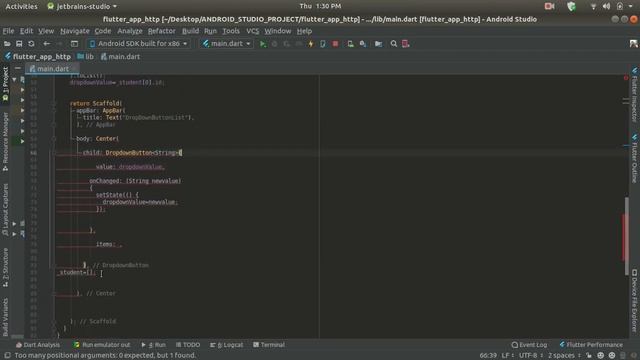640x360 pixels.
Task: Click the 66:39 cursor position indicator
Action: [x=488, y=356]
